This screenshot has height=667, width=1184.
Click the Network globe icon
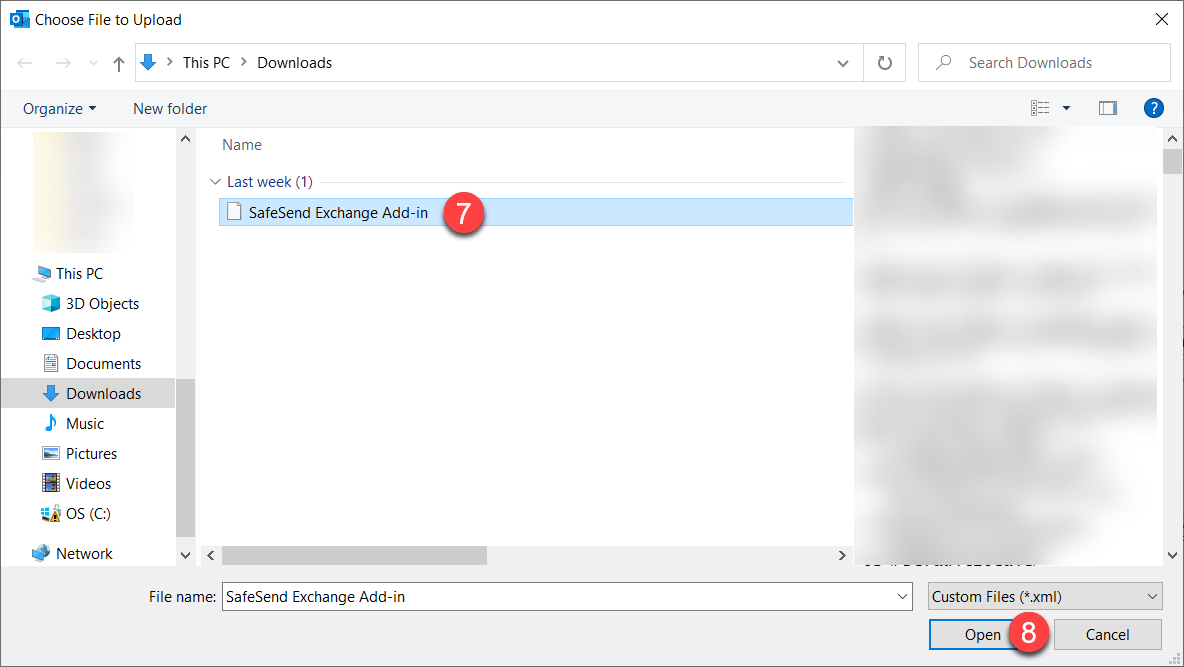tap(41, 553)
